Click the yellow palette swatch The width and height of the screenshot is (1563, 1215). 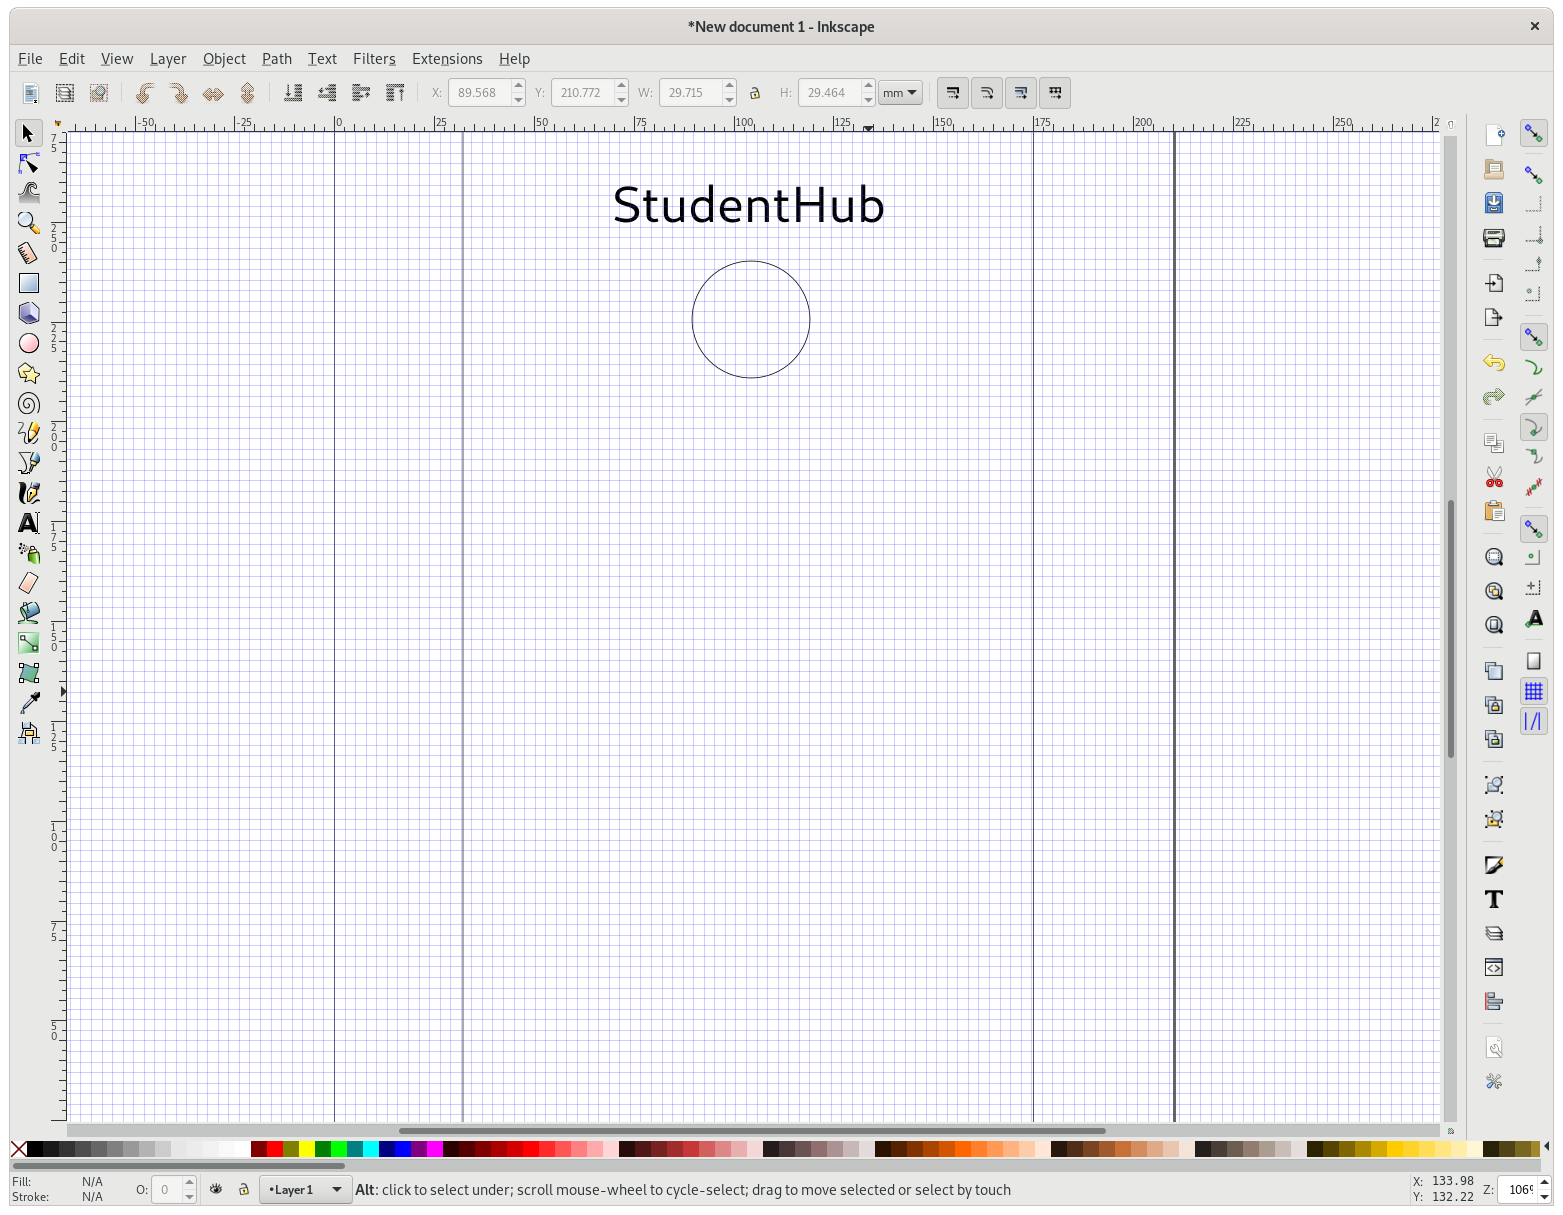[x=307, y=1149]
